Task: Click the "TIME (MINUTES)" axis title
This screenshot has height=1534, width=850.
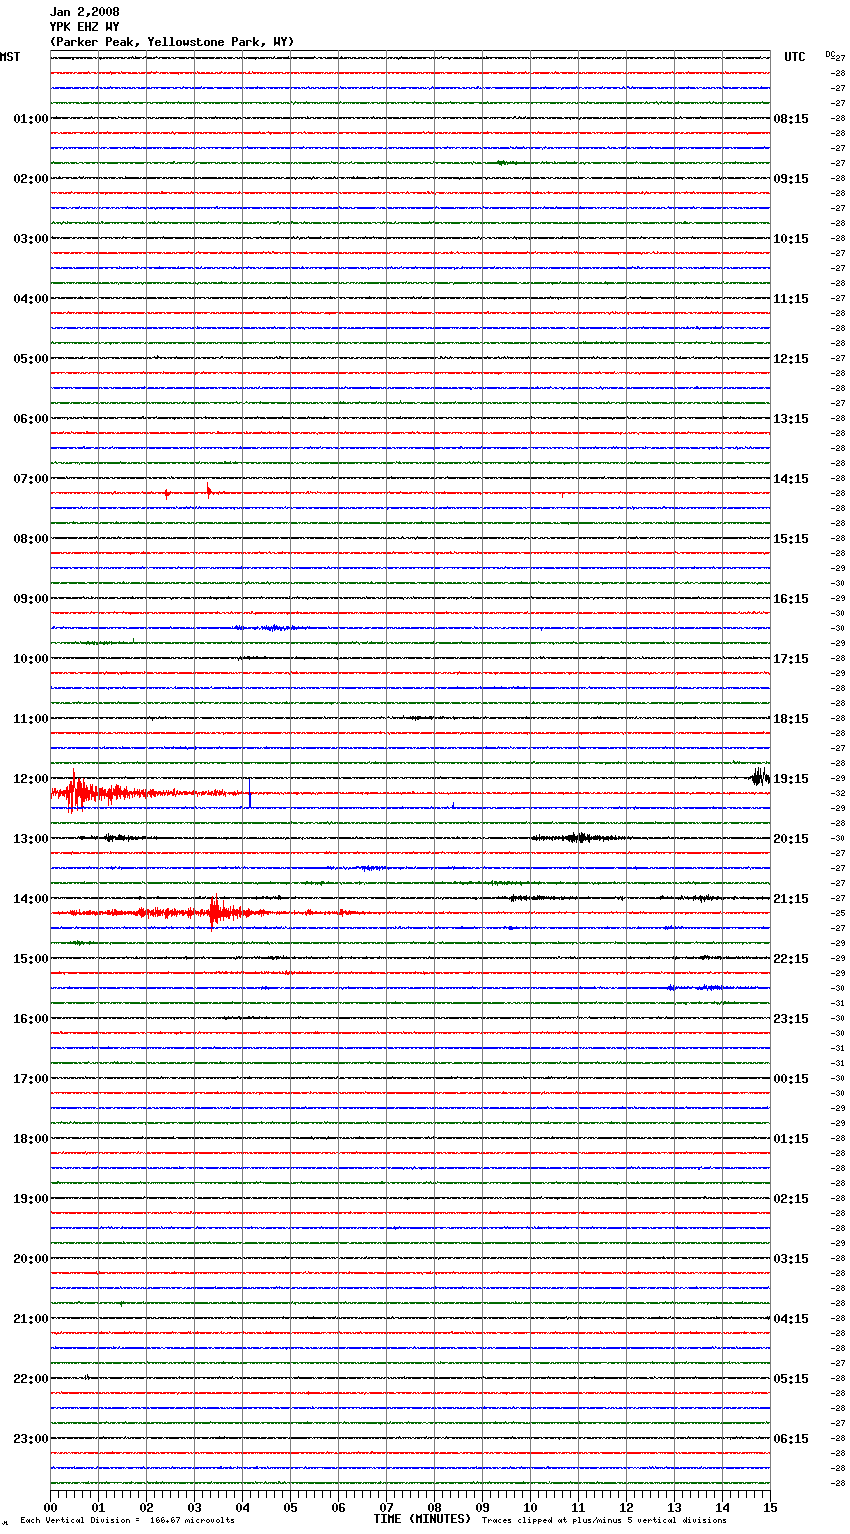Action: click(422, 1519)
